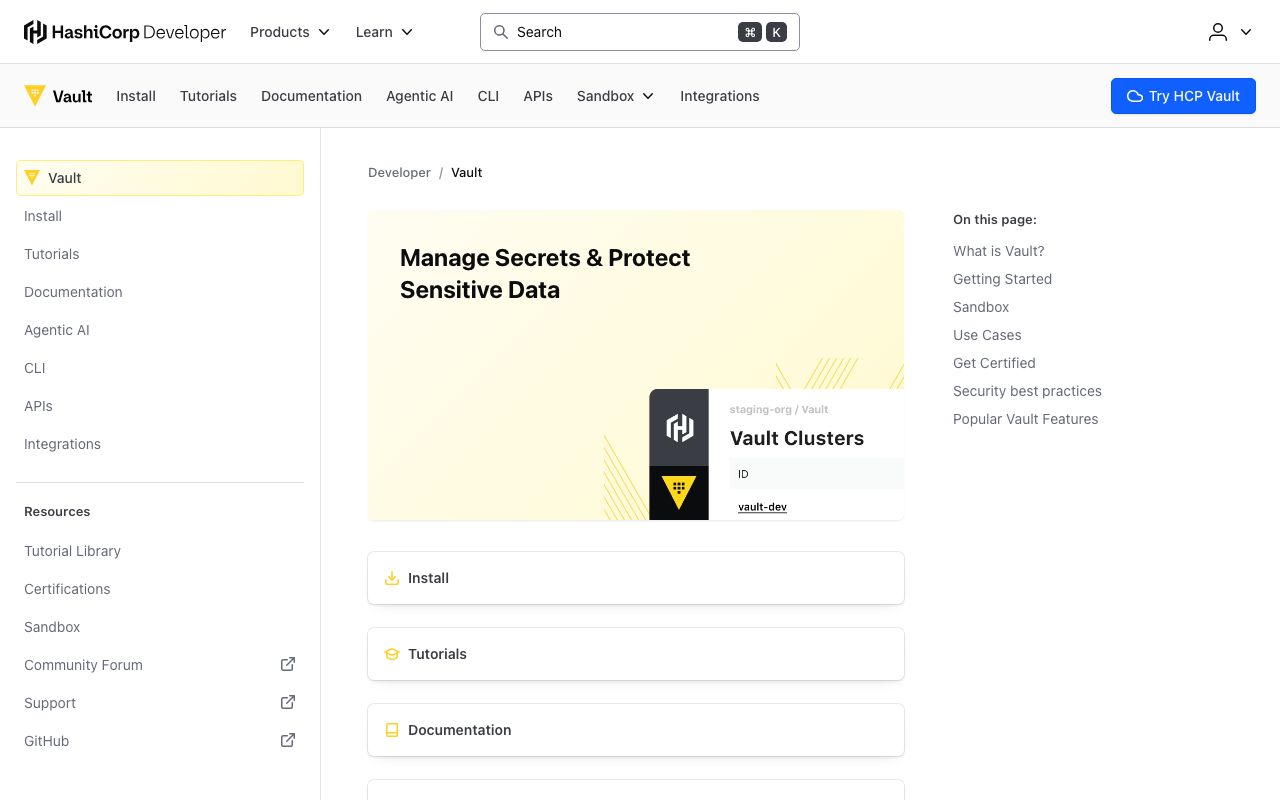Open the Install card in the main content
The image size is (1280, 800).
[636, 578]
